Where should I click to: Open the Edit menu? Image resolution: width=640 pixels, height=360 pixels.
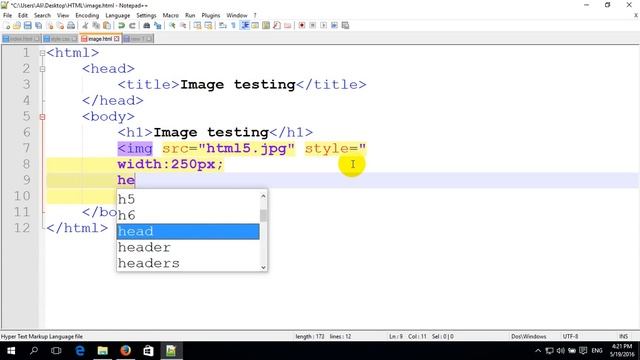click(x=23, y=15)
